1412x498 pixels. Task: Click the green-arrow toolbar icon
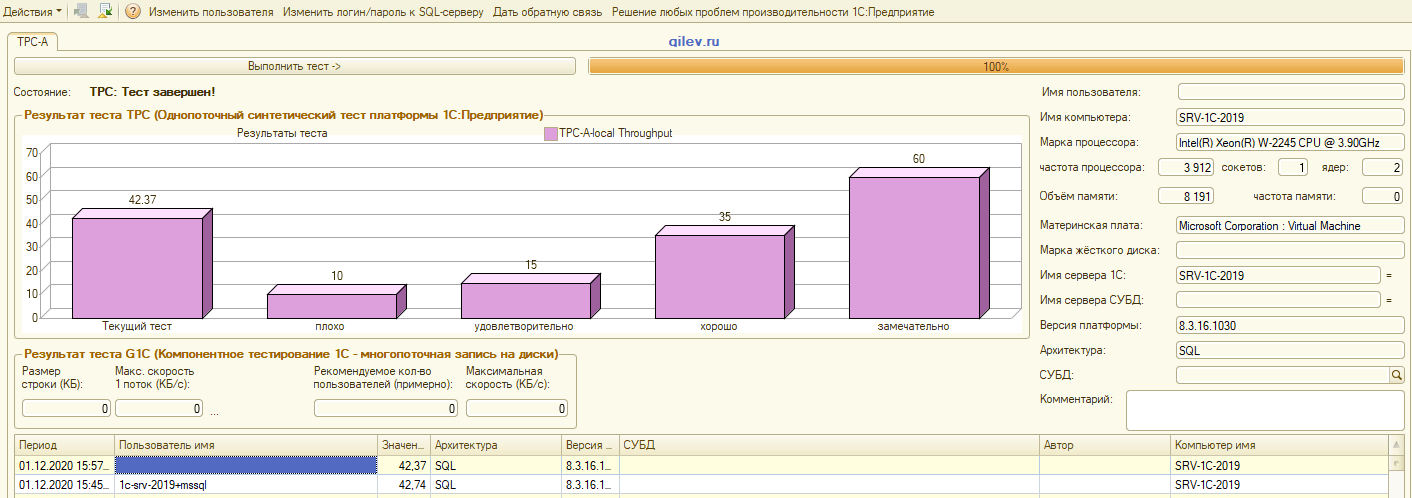(x=105, y=12)
